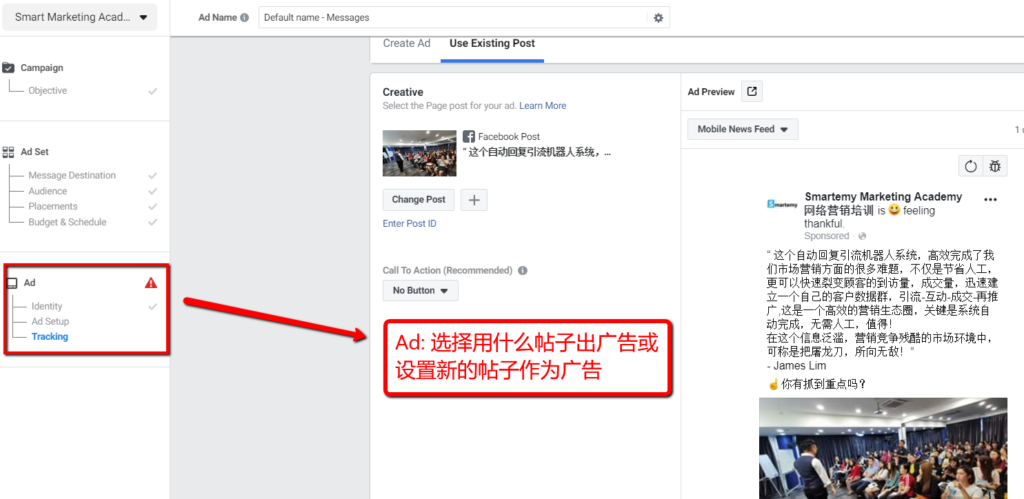The height and width of the screenshot is (499, 1024).
Task: Click the Budget & Schedule completed checkmark
Action: [152, 223]
